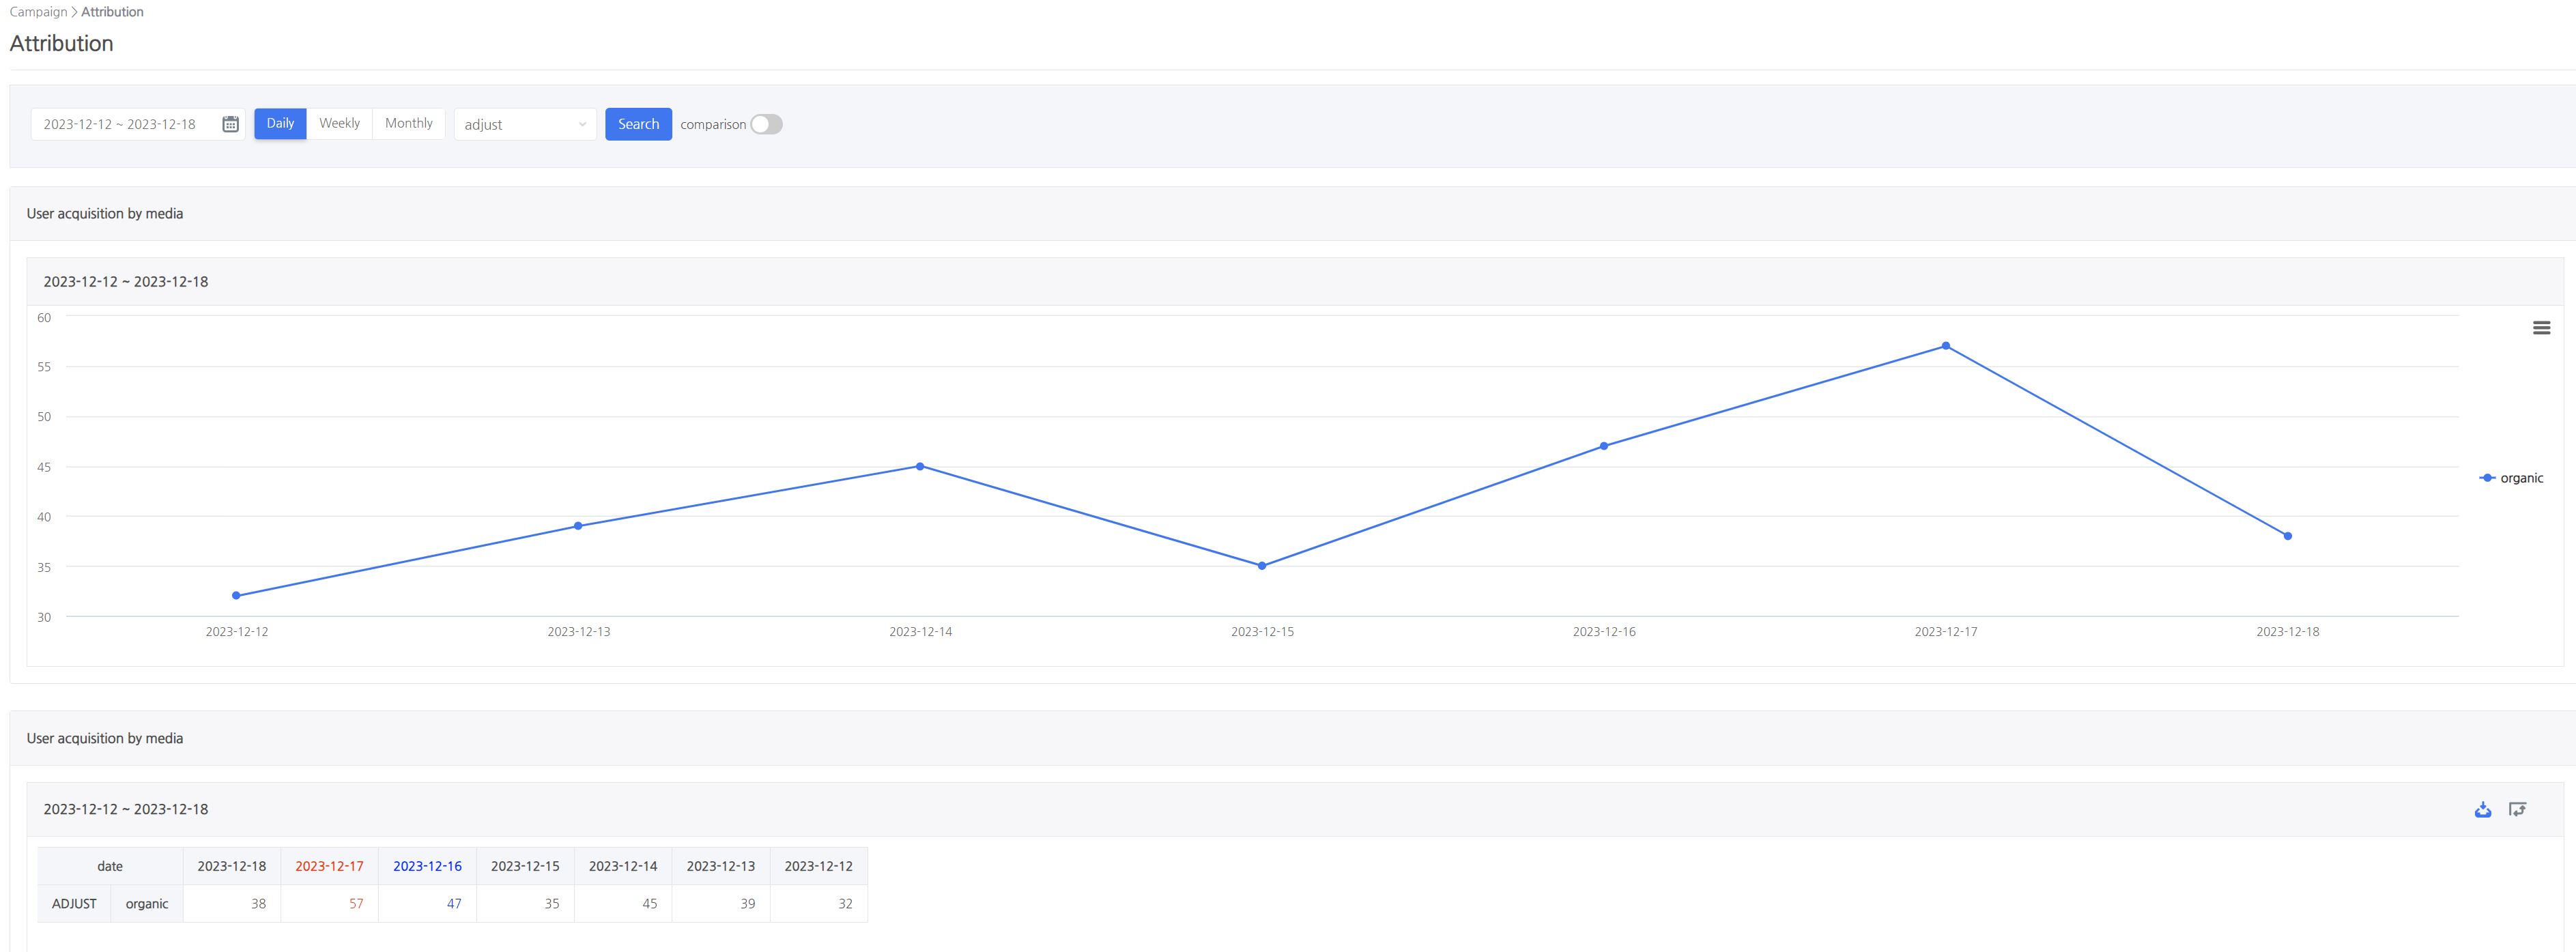Download the table data via download icon
This screenshot has width=2576, height=952.
(x=2484, y=809)
